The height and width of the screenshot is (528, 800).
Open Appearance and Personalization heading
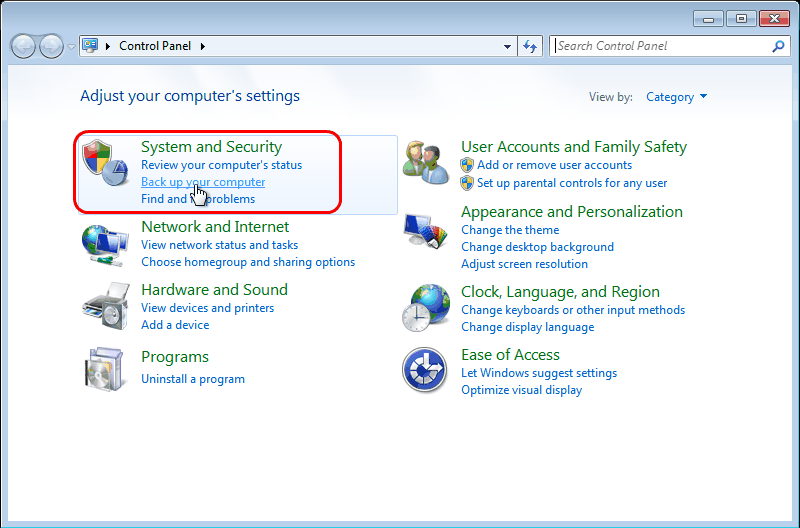click(572, 212)
